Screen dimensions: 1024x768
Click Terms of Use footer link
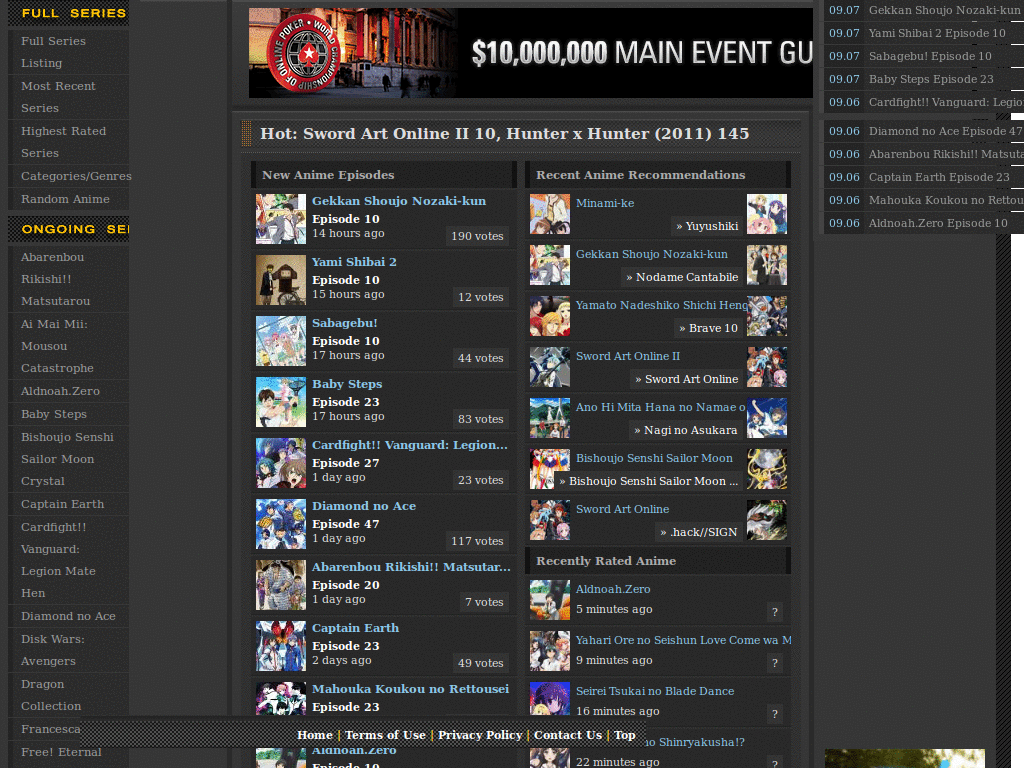click(385, 735)
